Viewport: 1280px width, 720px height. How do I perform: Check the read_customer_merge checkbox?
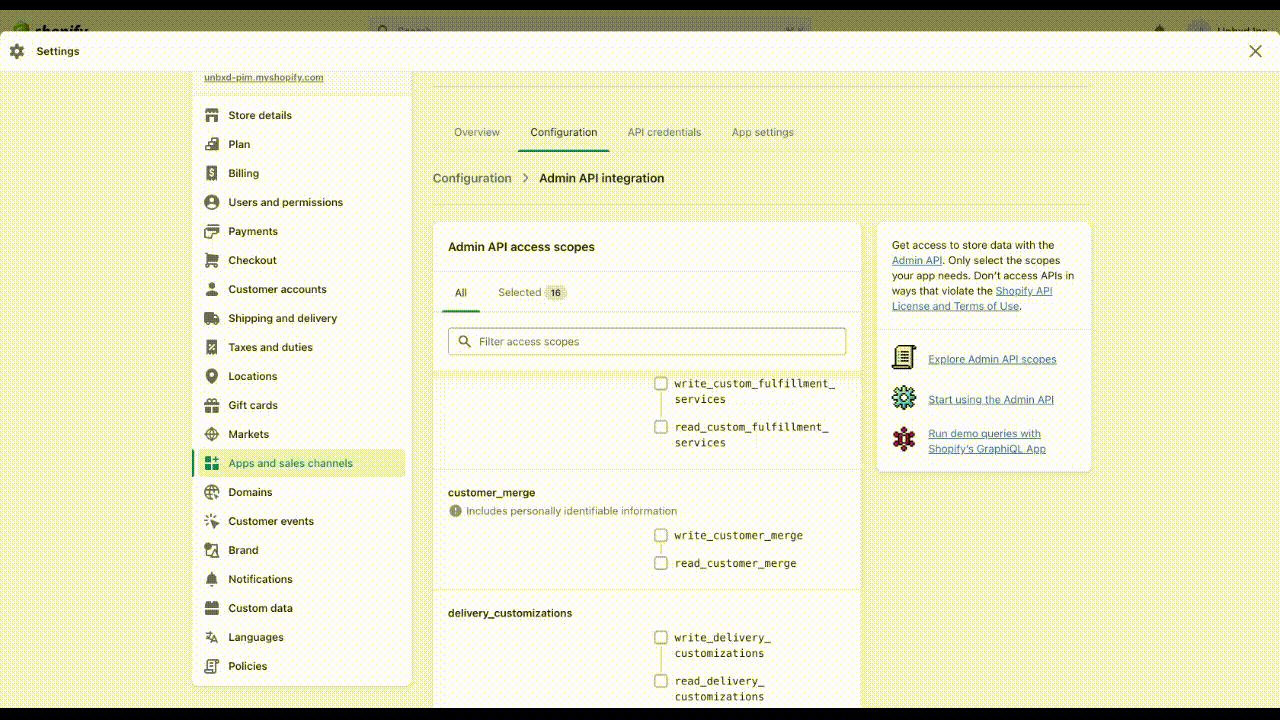[661, 563]
